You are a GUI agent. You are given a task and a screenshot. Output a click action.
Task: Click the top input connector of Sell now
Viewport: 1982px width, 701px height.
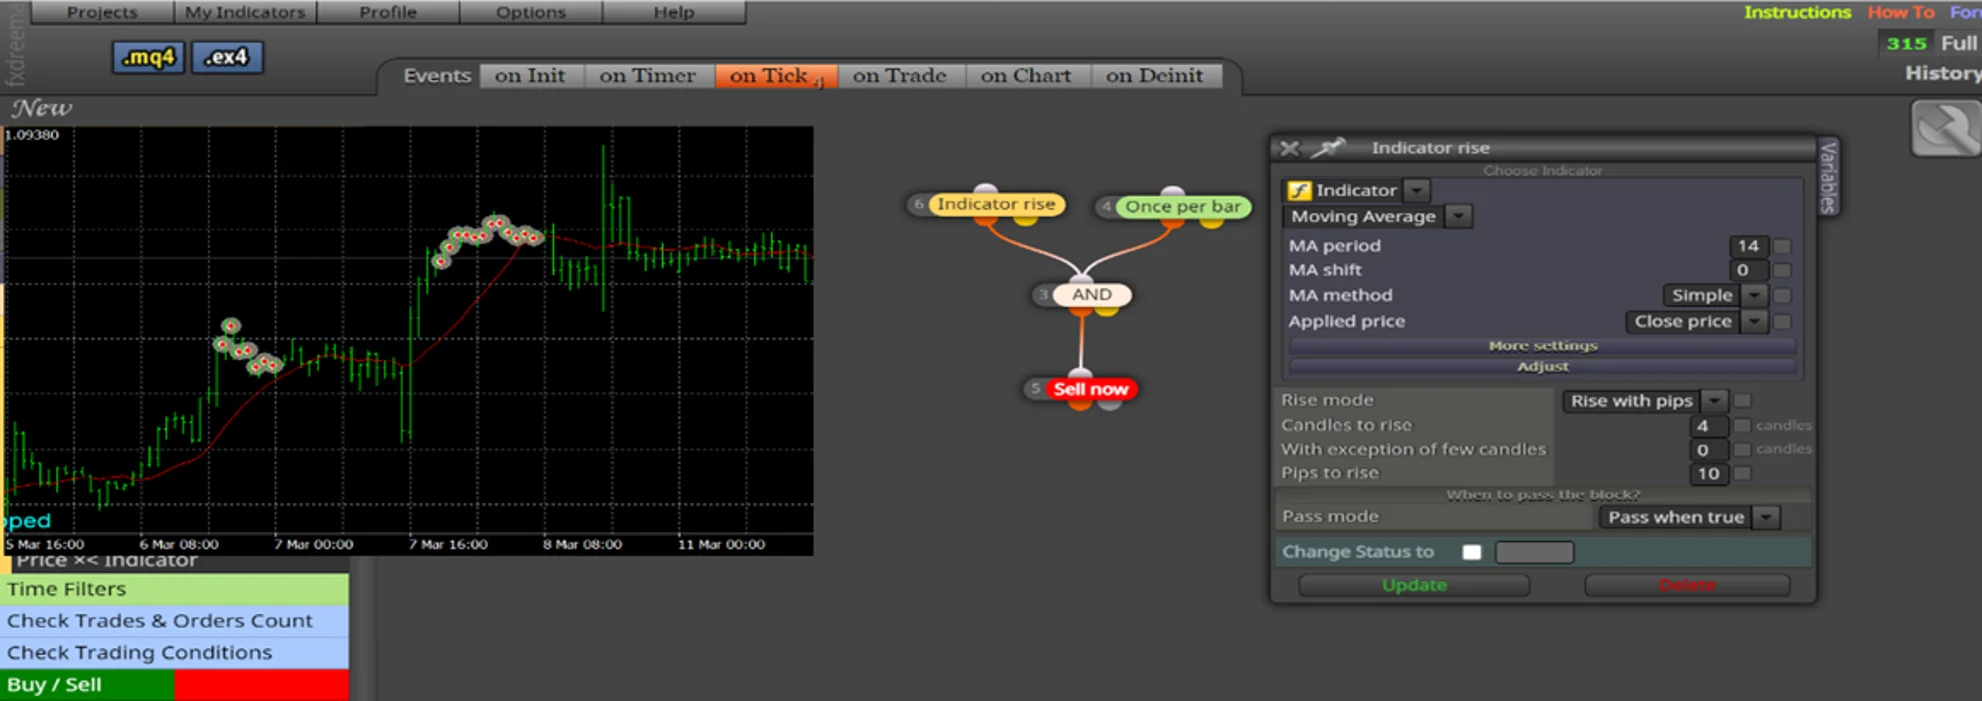pyautogui.click(x=1081, y=374)
